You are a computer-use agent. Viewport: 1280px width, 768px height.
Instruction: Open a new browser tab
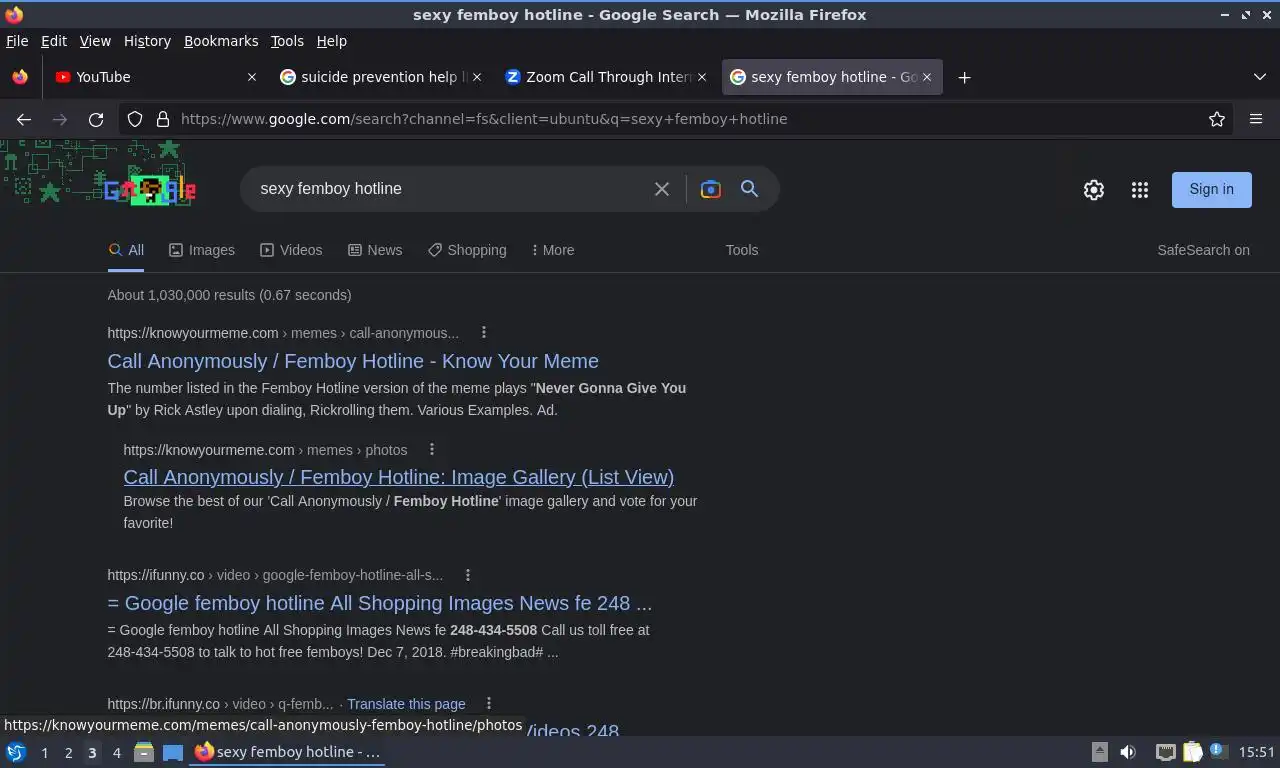click(x=964, y=77)
